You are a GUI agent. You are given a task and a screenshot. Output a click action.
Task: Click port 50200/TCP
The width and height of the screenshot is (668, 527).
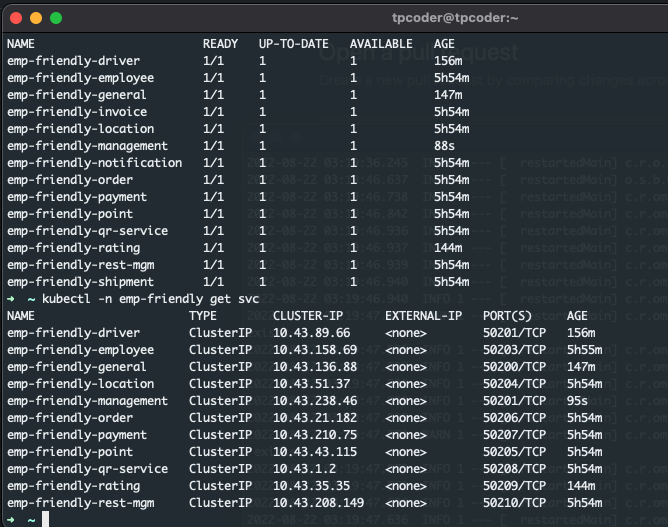(x=514, y=367)
